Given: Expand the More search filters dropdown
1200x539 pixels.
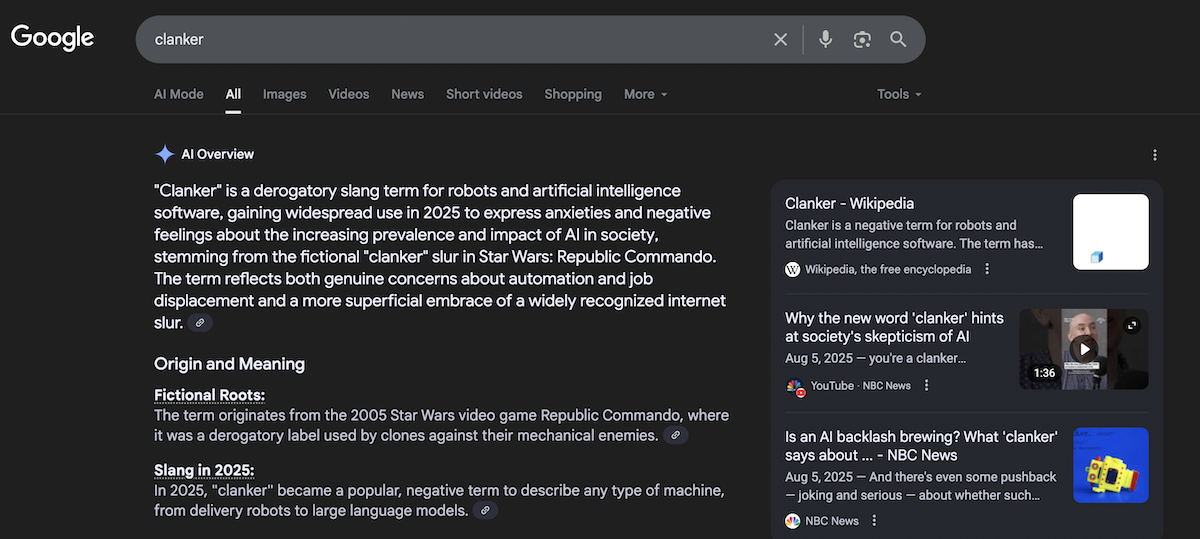Looking at the screenshot, I should click(x=645, y=94).
